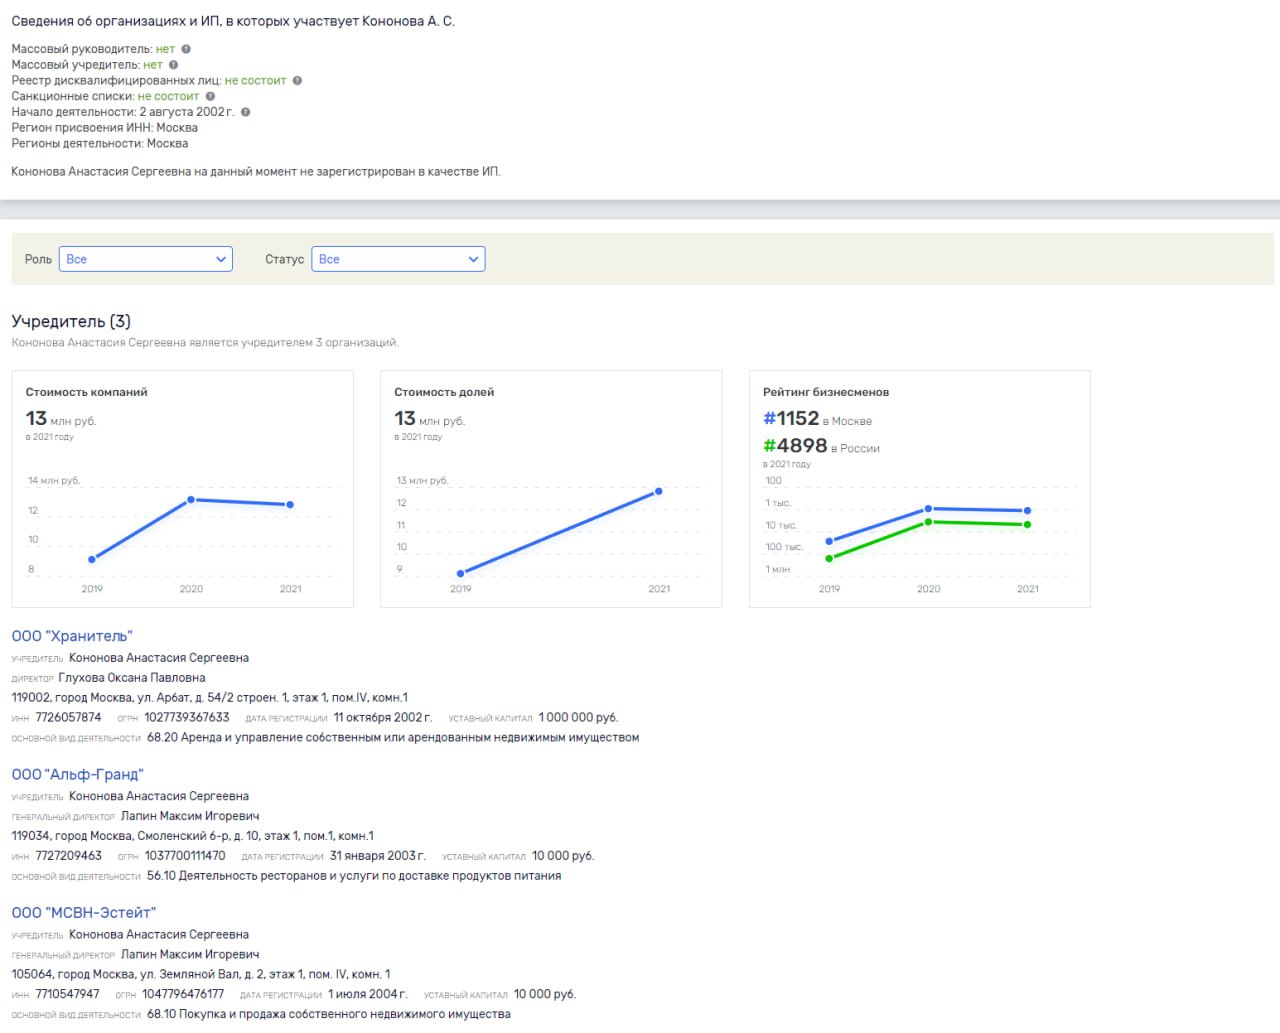Click 2019 data point in Стоимость долей chart
The height and width of the screenshot is (1033, 1280).
click(x=461, y=573)
